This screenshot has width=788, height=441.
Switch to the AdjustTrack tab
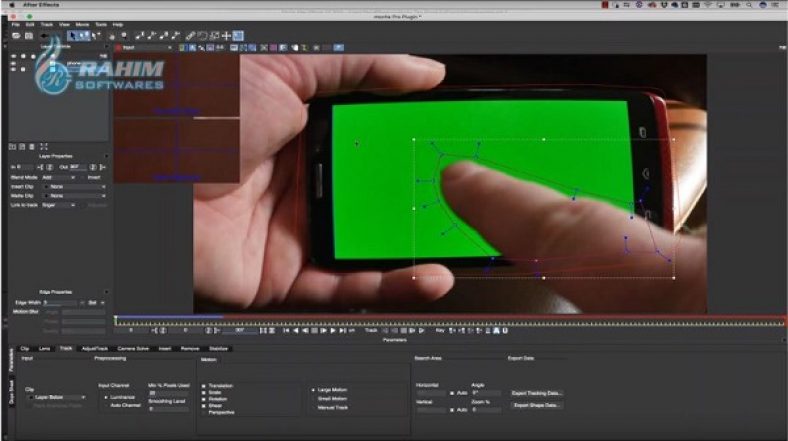click(x=94, y=349)
